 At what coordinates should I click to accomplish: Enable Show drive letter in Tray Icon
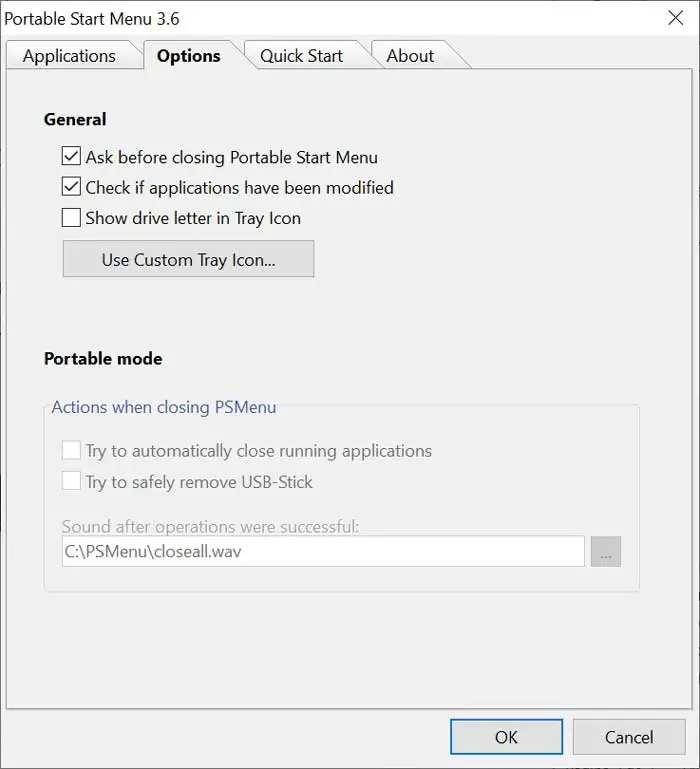(71, 218)
